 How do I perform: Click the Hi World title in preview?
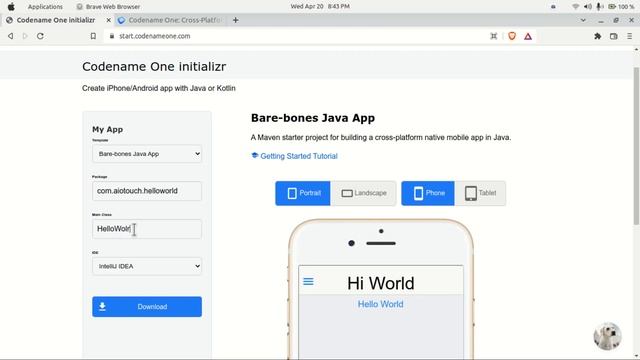click(380, 283)
